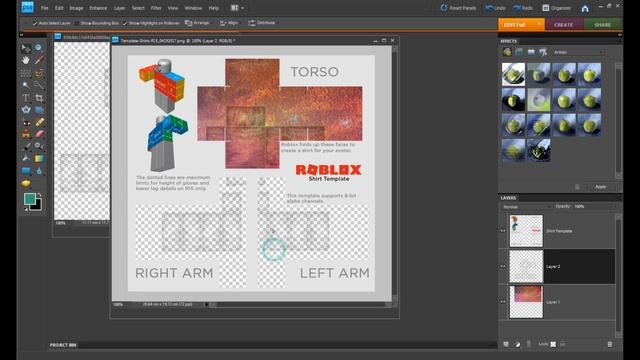Switch to the SHARE tab
The height and width of the screenshot is (360, 640).
click(x=602, y=24)
